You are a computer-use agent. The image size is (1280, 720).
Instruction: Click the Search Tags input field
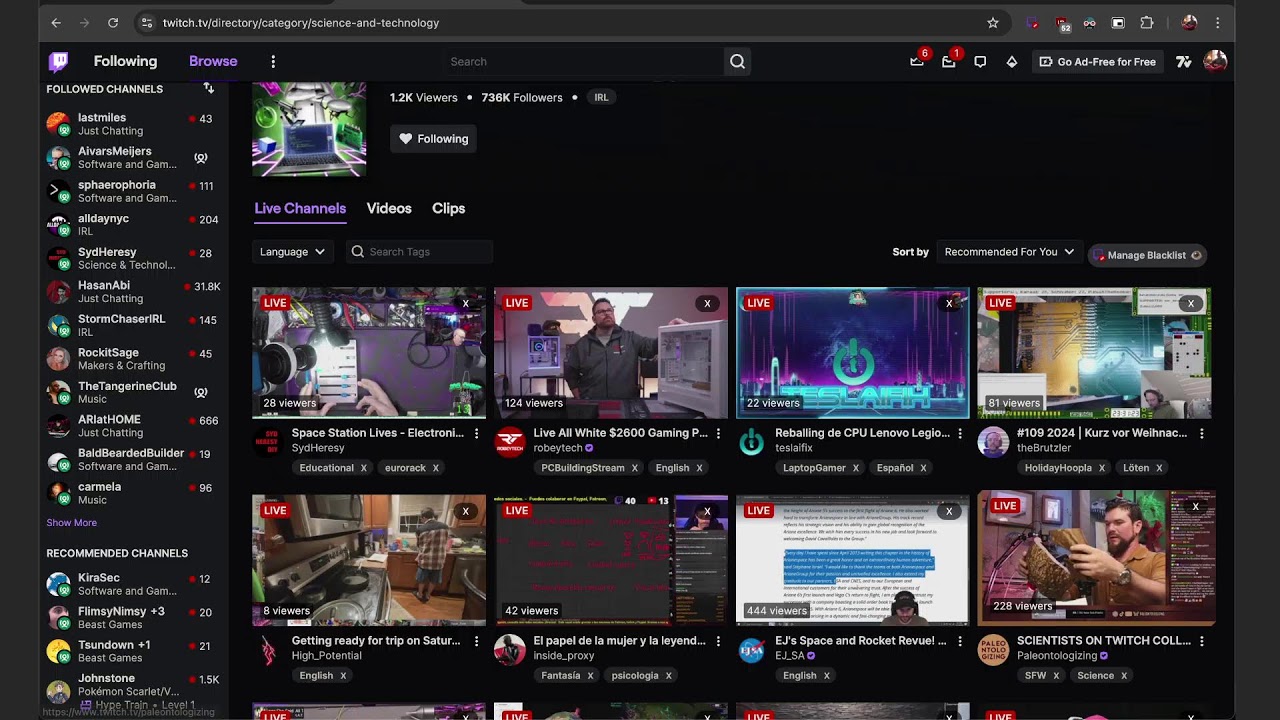[419, 252]
